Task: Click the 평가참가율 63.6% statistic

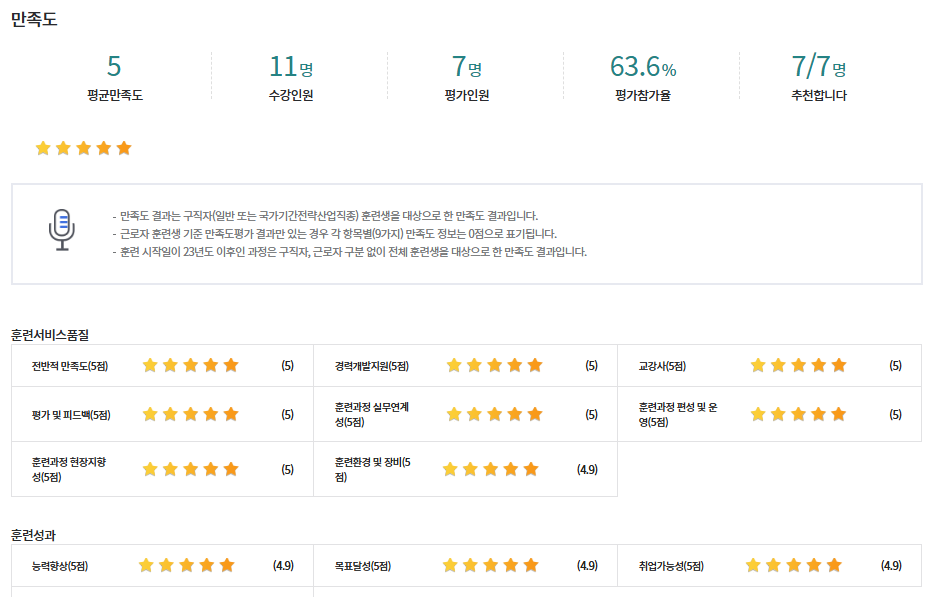Action: [x=643, y=67]
